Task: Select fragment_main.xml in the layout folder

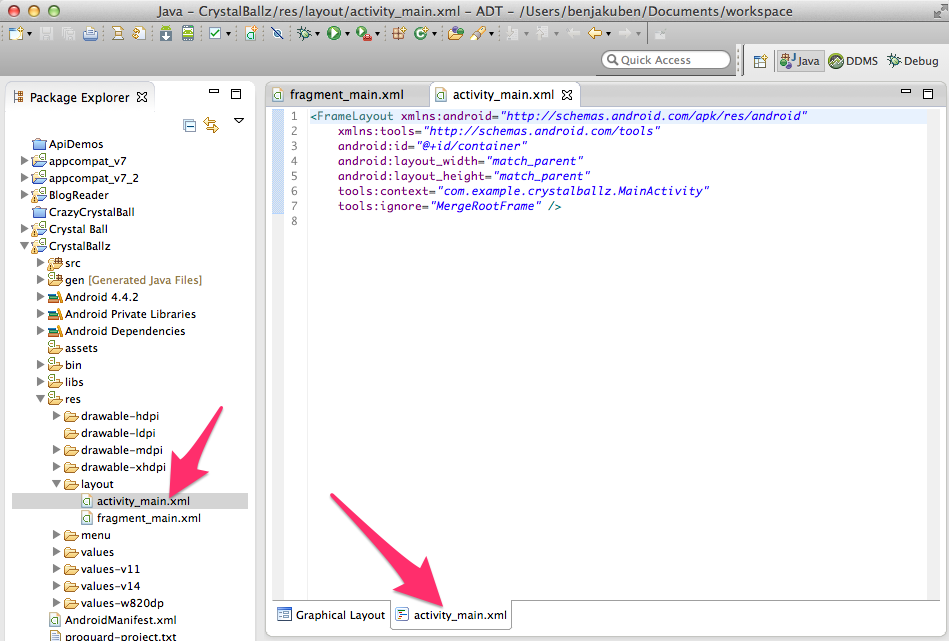Action: (x=148, y=518)
